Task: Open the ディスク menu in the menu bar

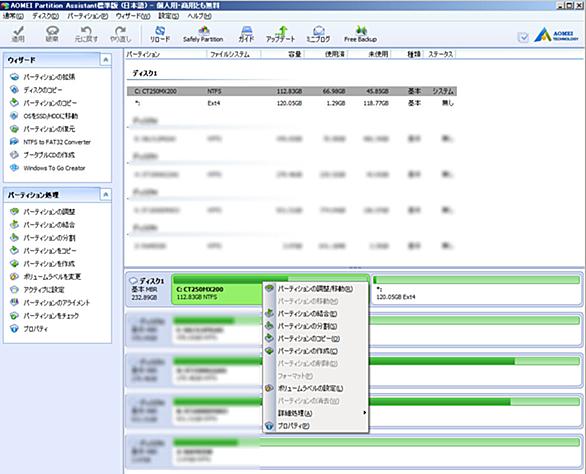Action: [46, 16]
